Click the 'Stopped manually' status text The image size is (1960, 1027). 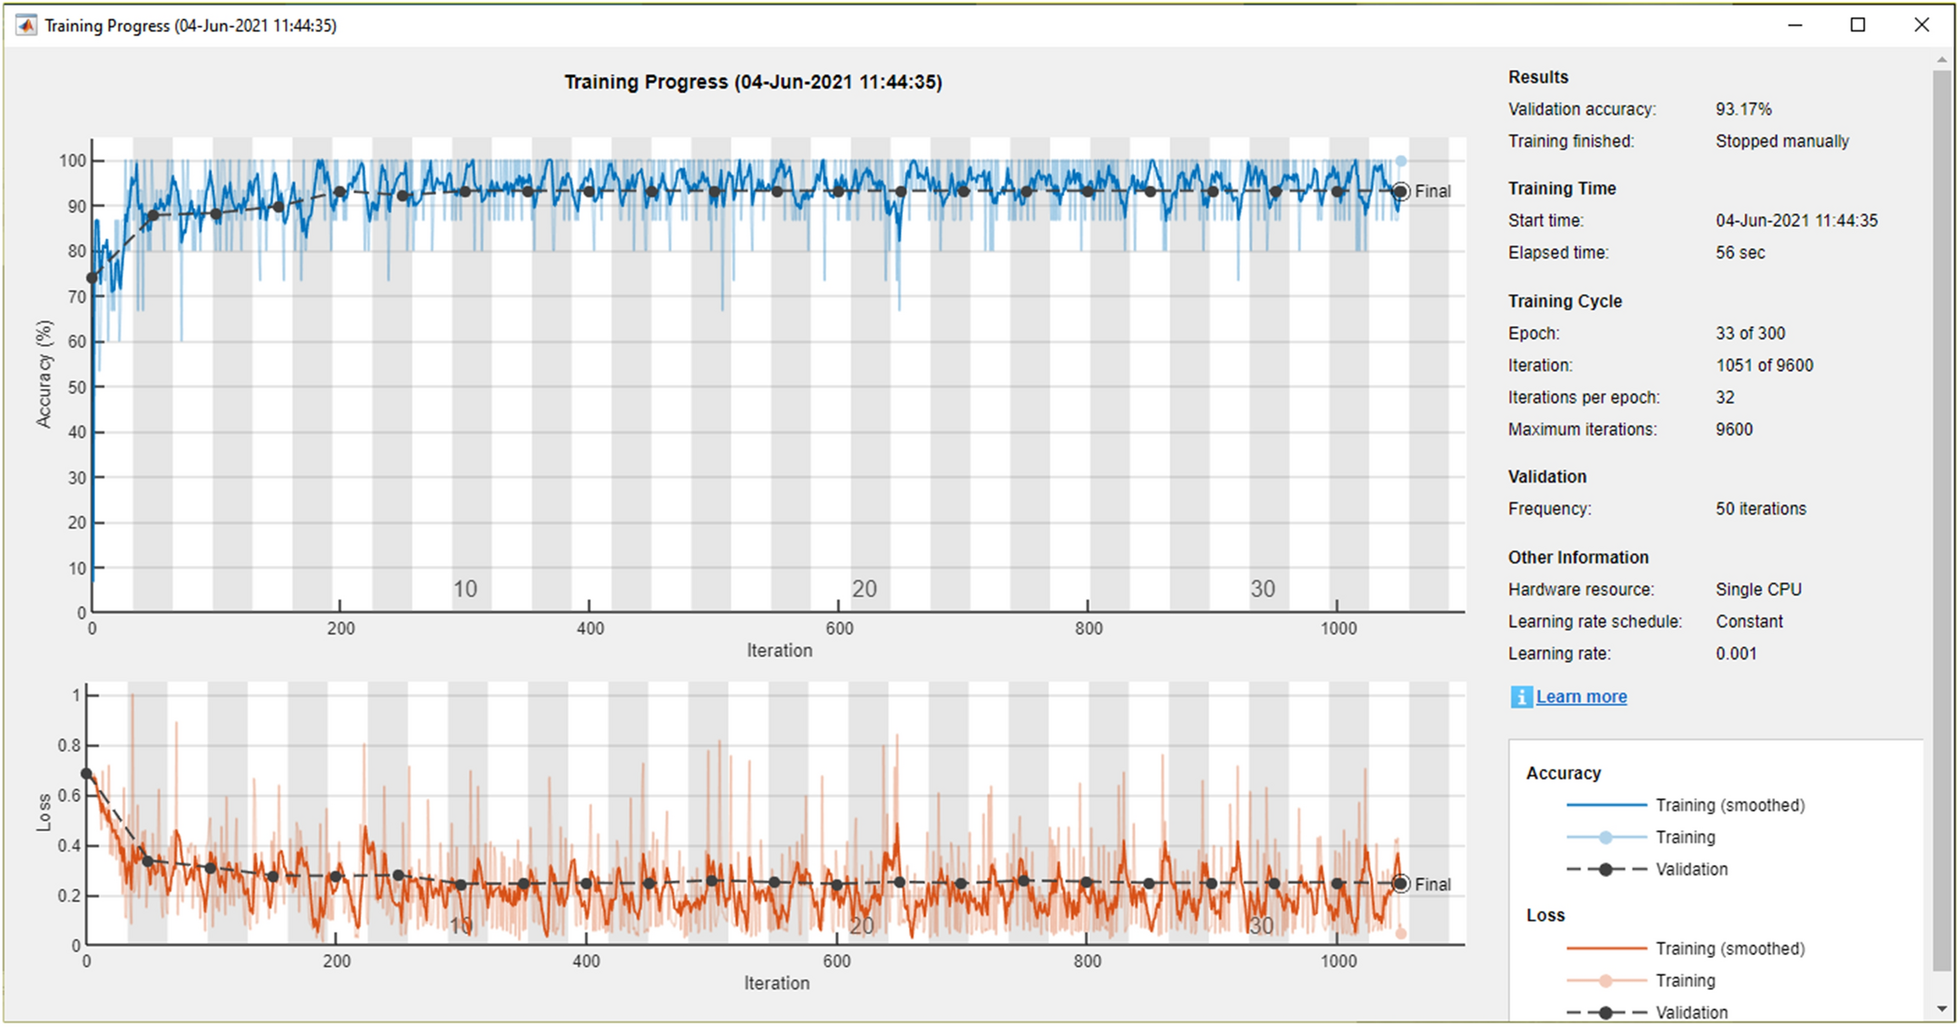(1782, 141)
